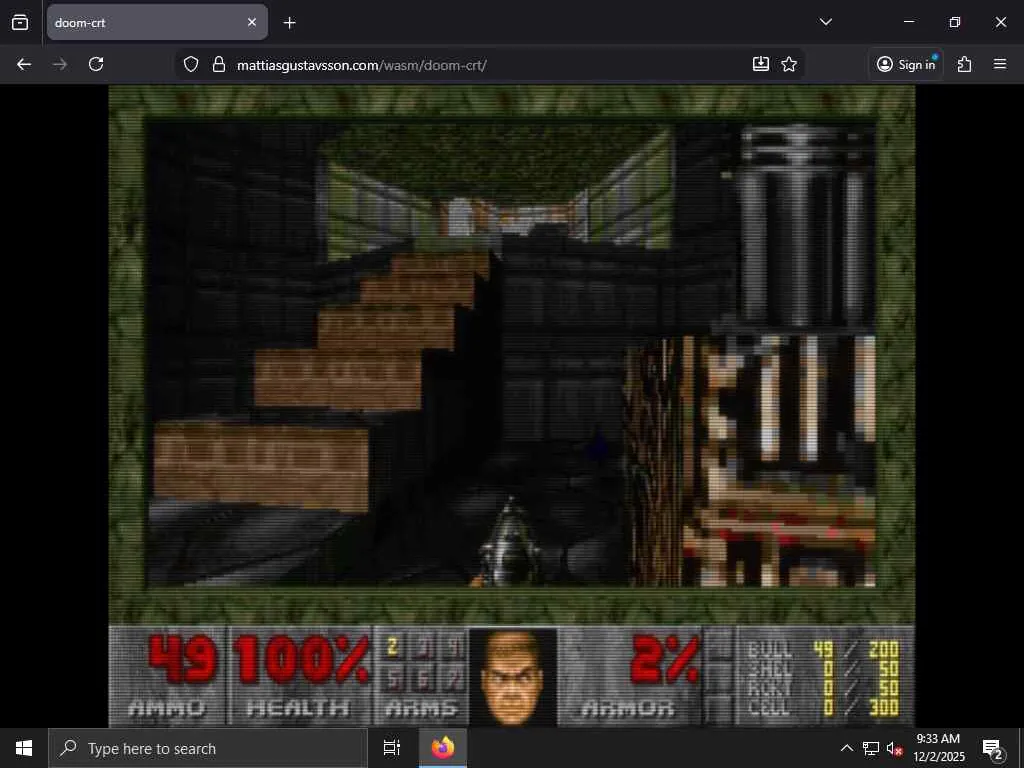Click the CELL ammo max 300 value
This screenshot has width=1024, height=768.
point(883,706)
